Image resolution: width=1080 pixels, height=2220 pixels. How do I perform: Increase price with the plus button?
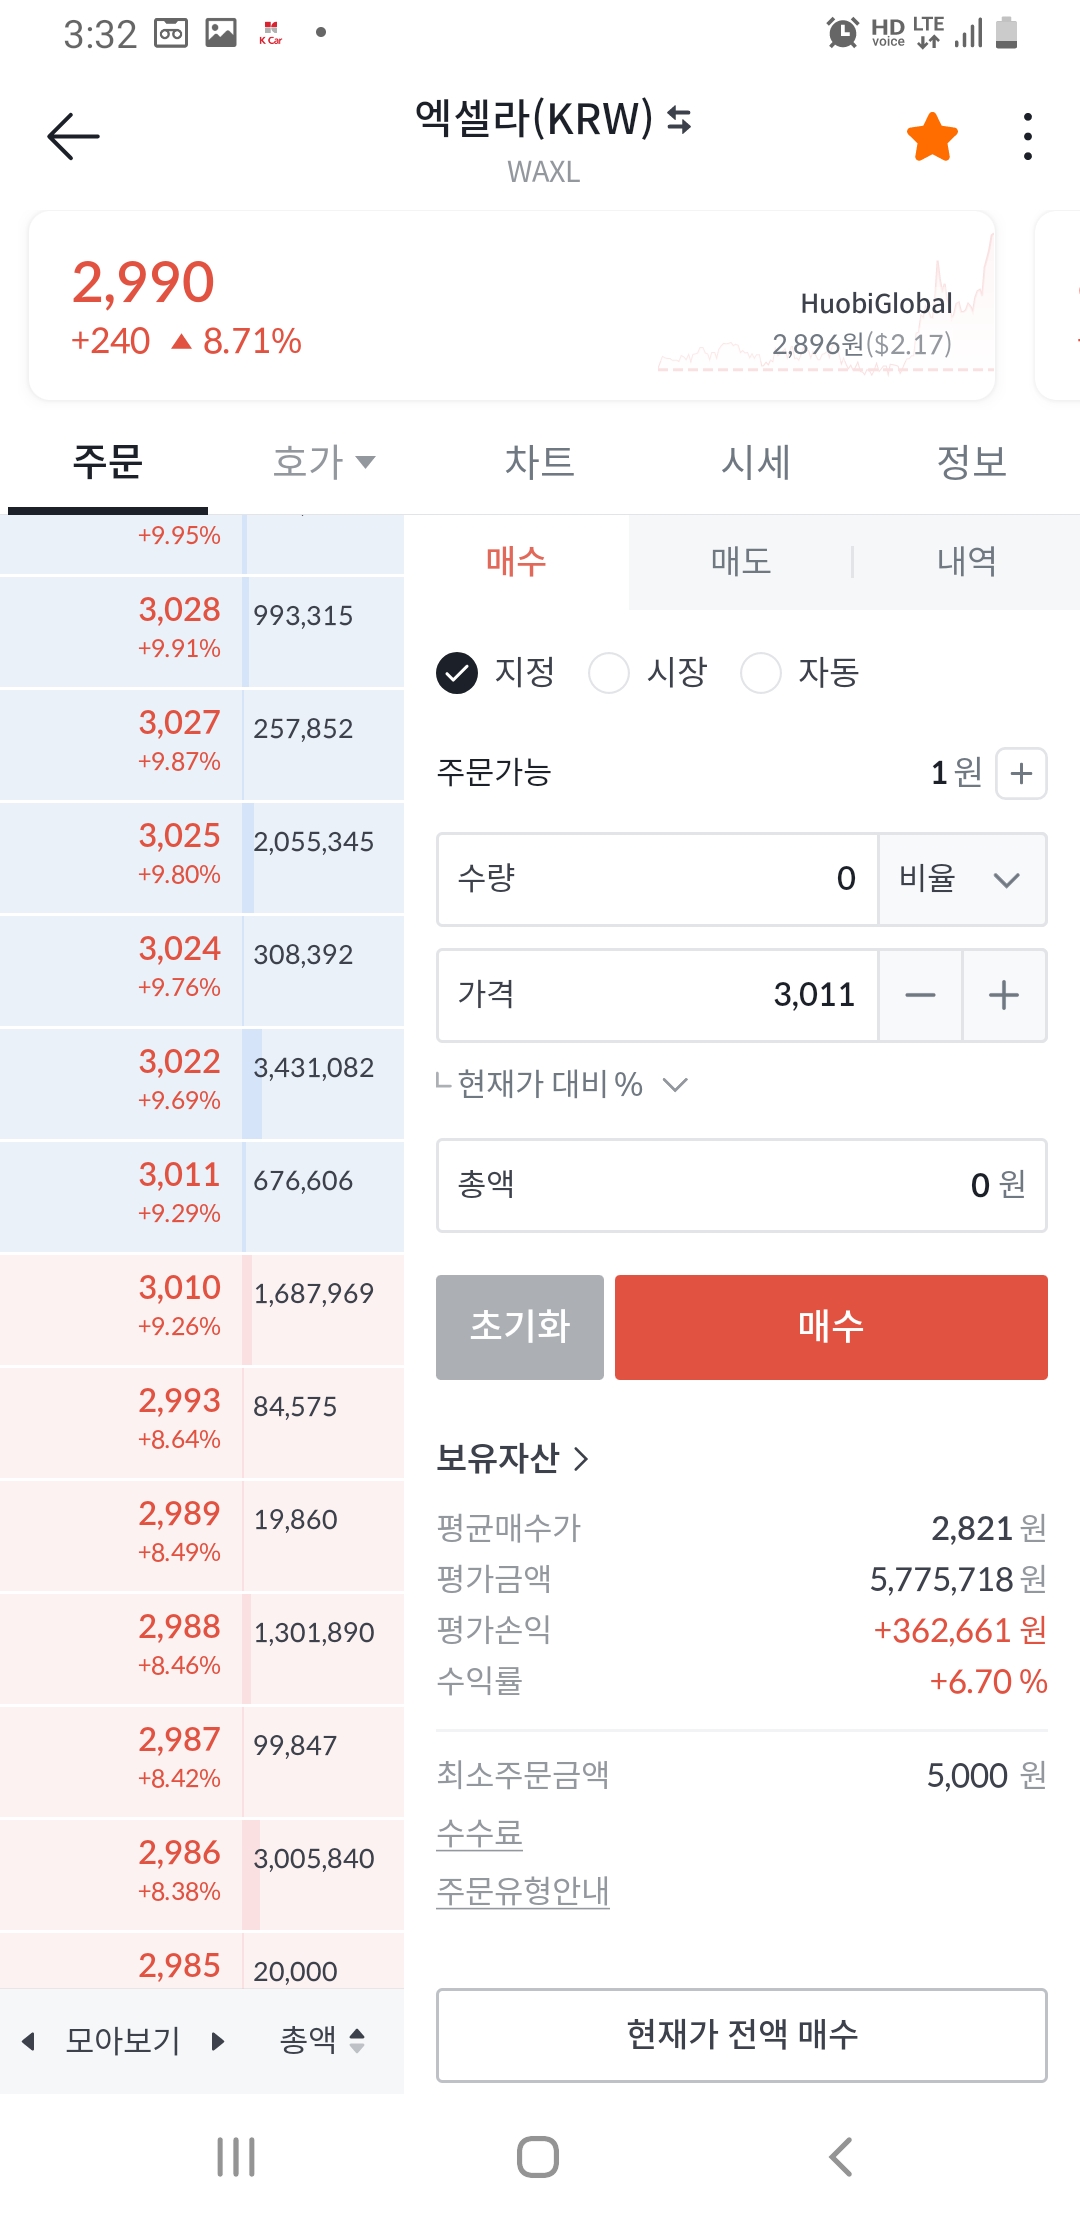pos(1004,995)
